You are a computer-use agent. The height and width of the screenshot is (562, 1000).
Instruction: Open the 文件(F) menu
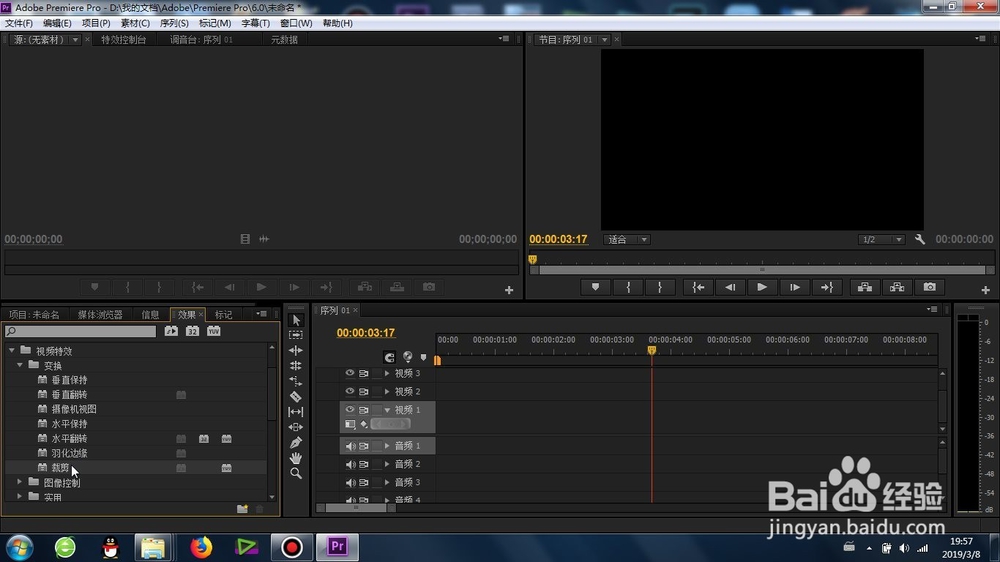[x=19, y=23]
